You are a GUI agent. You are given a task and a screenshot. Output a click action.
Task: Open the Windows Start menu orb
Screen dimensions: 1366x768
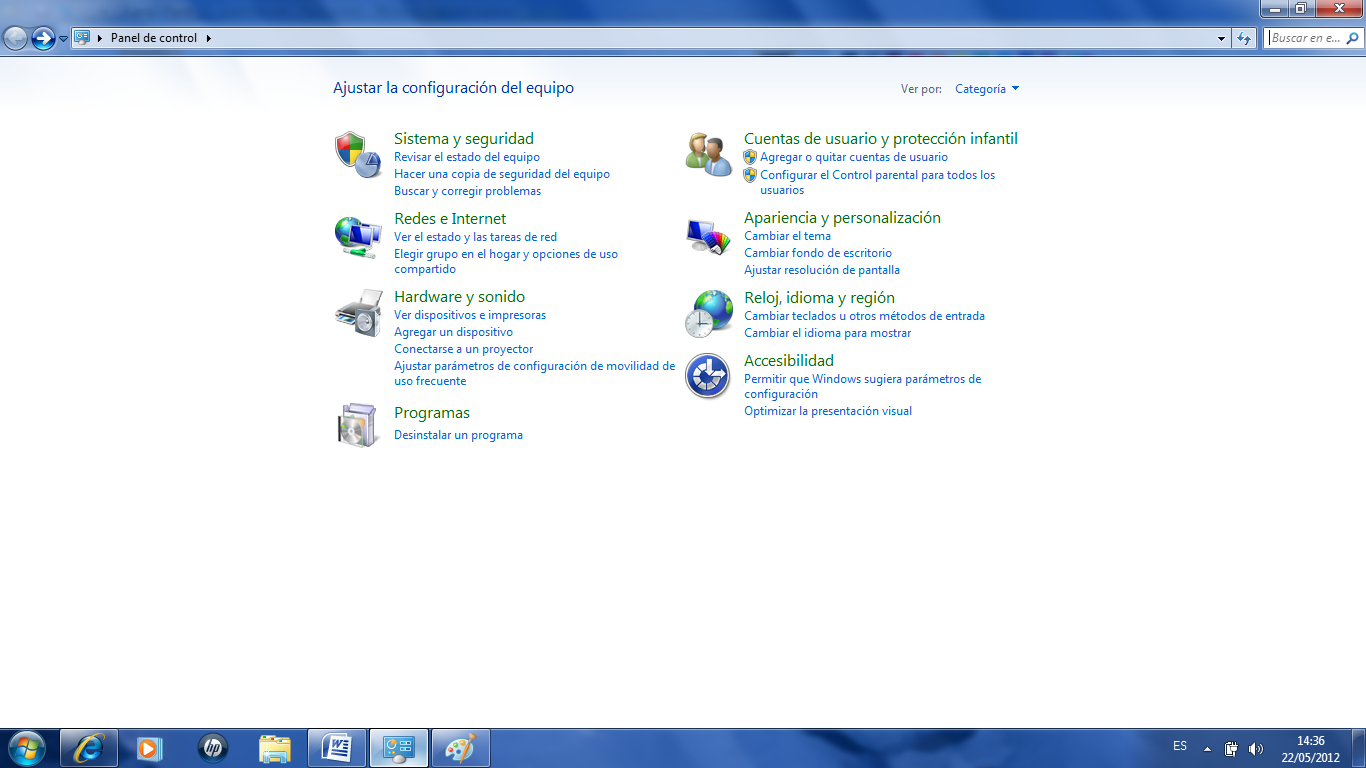point(26,747)
